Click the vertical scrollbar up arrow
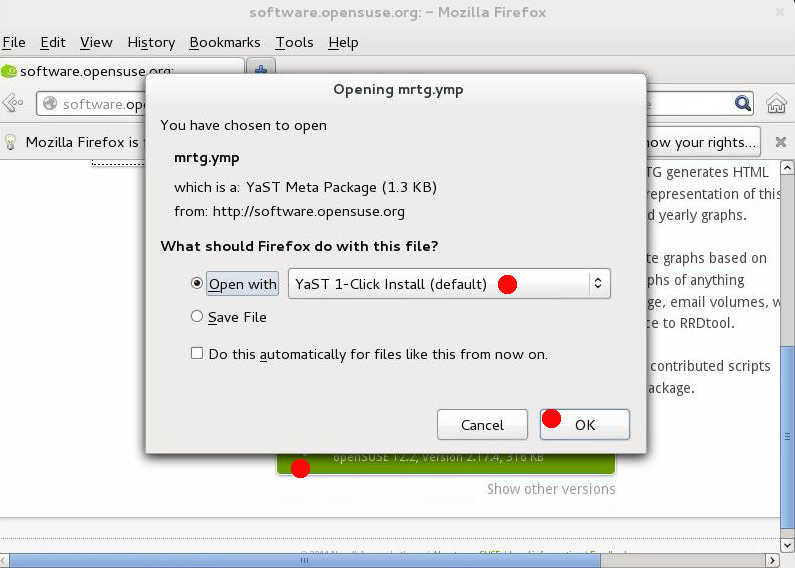 (787, 167)
